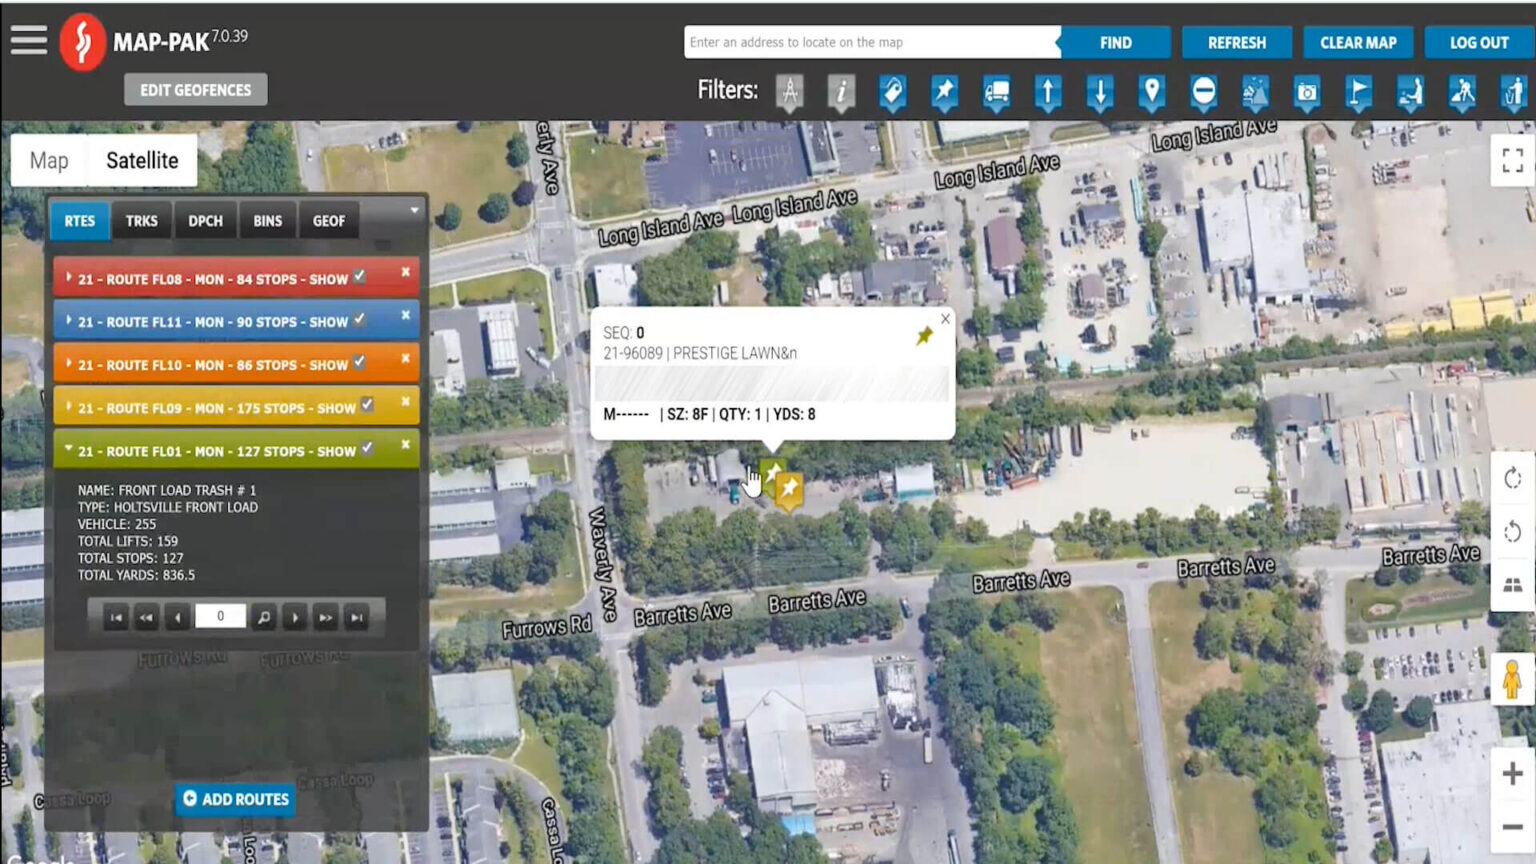
Task: Open EDIT GEOFENCES
Action: 195,89
